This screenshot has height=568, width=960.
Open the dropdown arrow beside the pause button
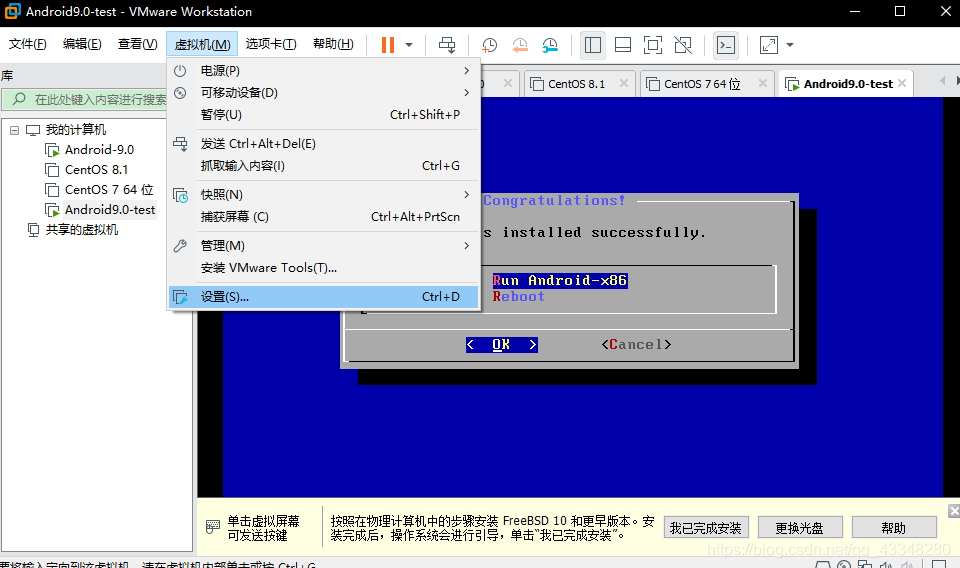coord(409,45)
